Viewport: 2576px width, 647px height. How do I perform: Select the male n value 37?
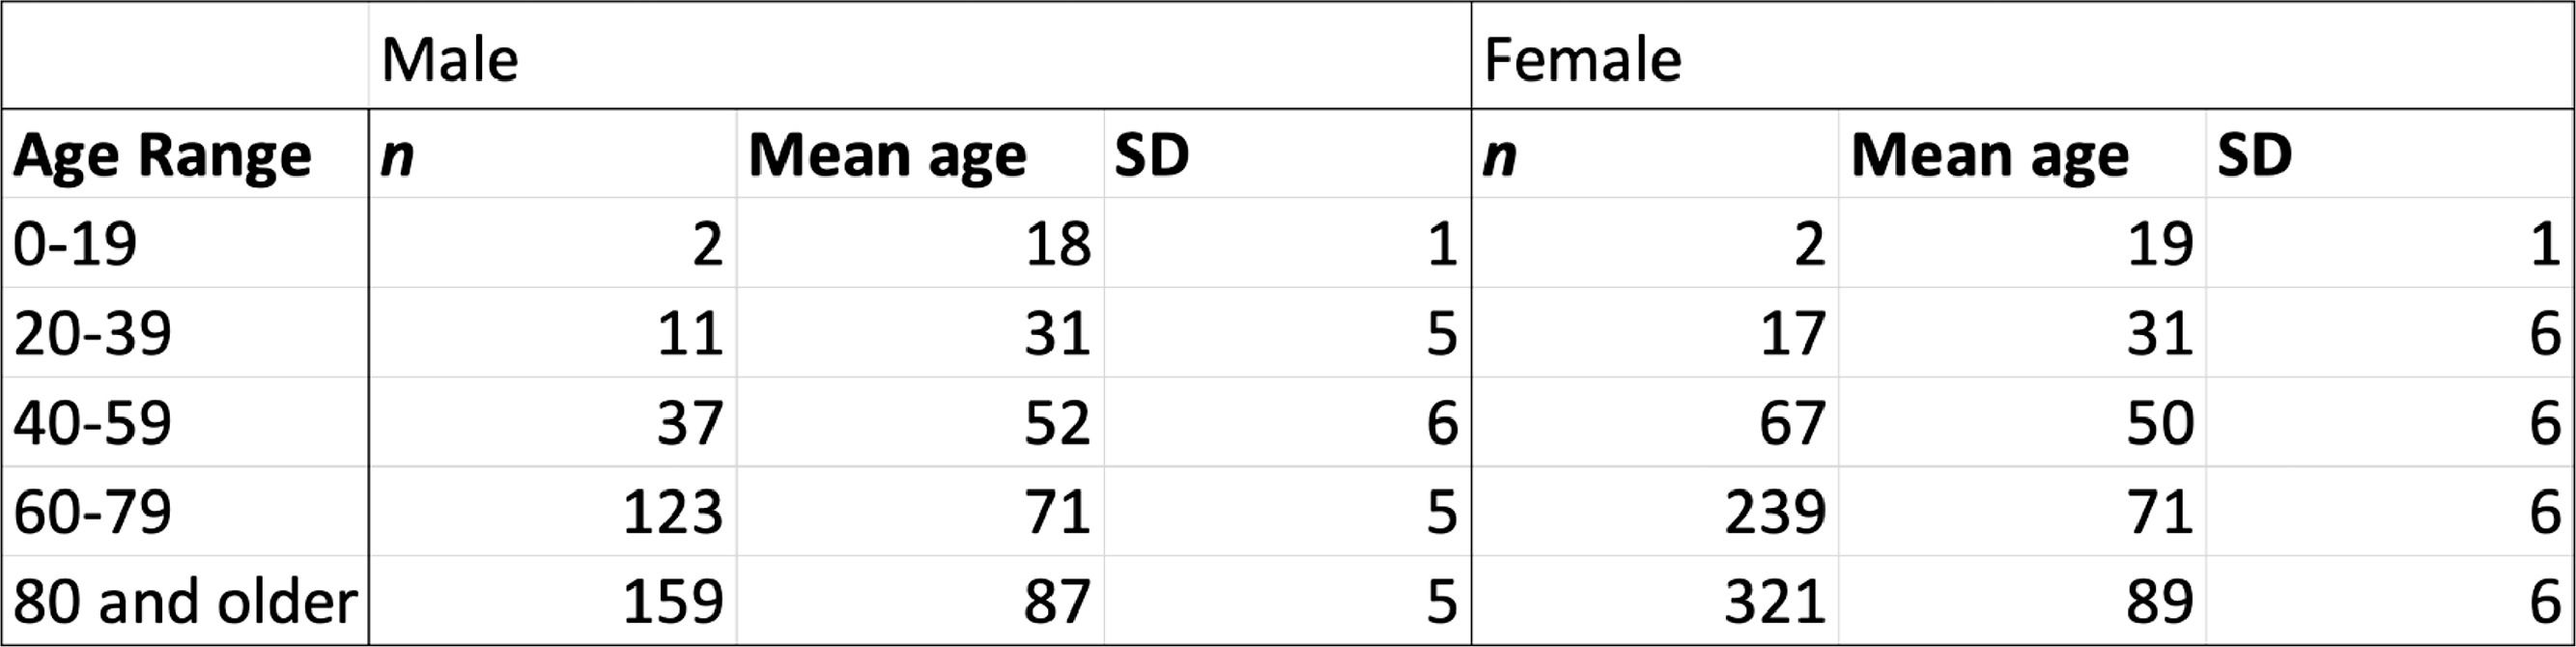point(689,422)
